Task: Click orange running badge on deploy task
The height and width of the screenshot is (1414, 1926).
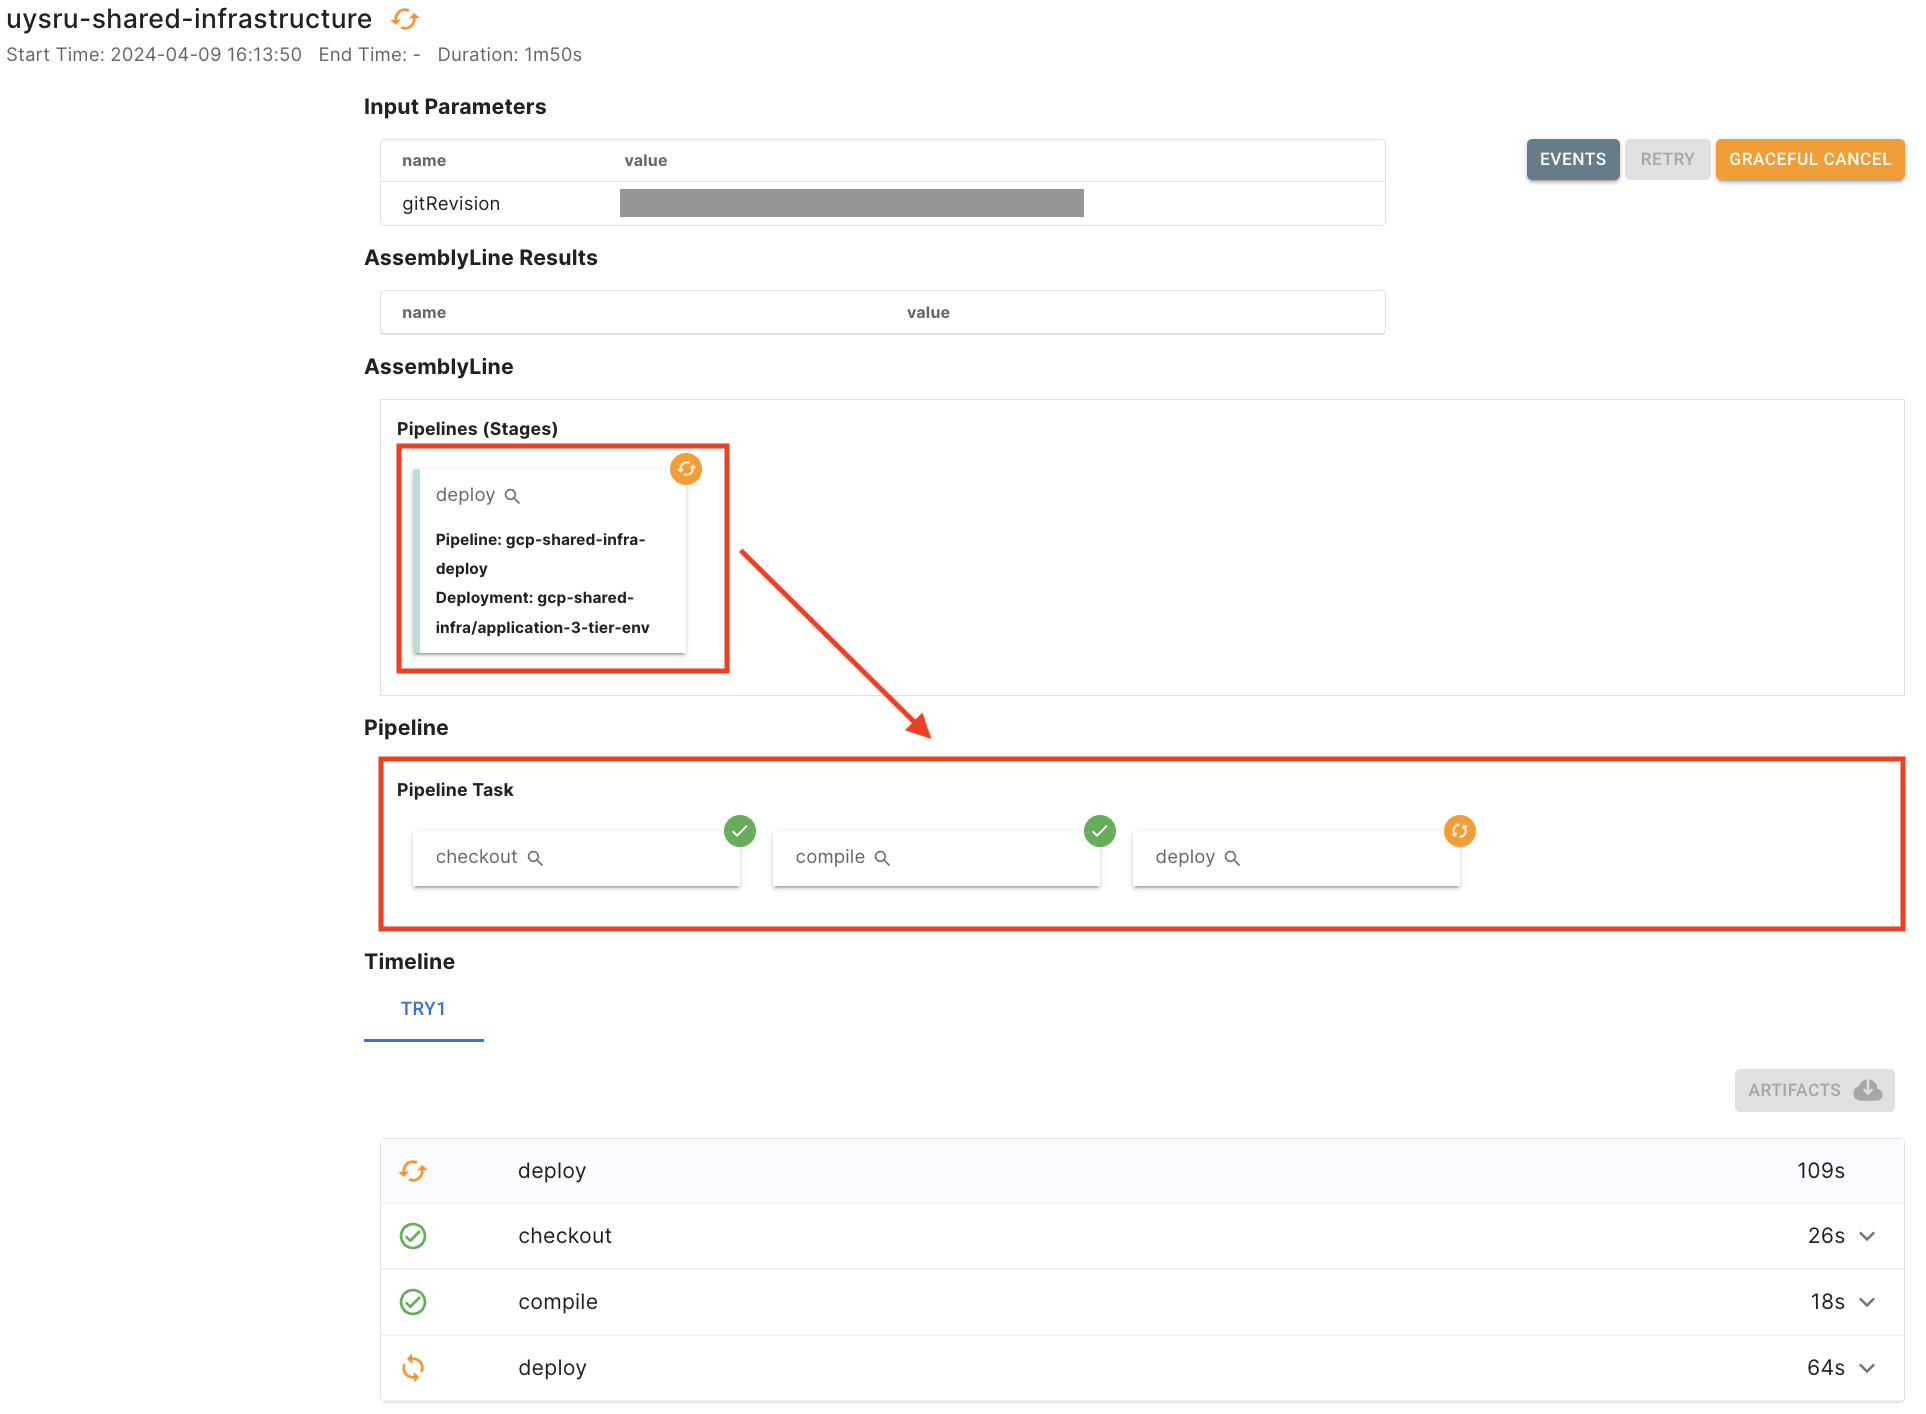Action: coord(1460,831)
